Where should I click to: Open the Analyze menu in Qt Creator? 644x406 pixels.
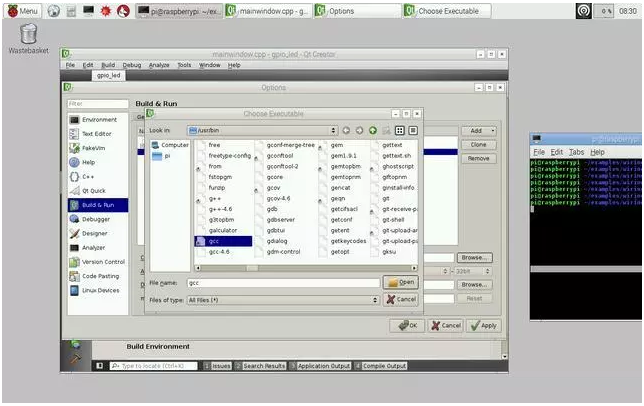(159, 65)
